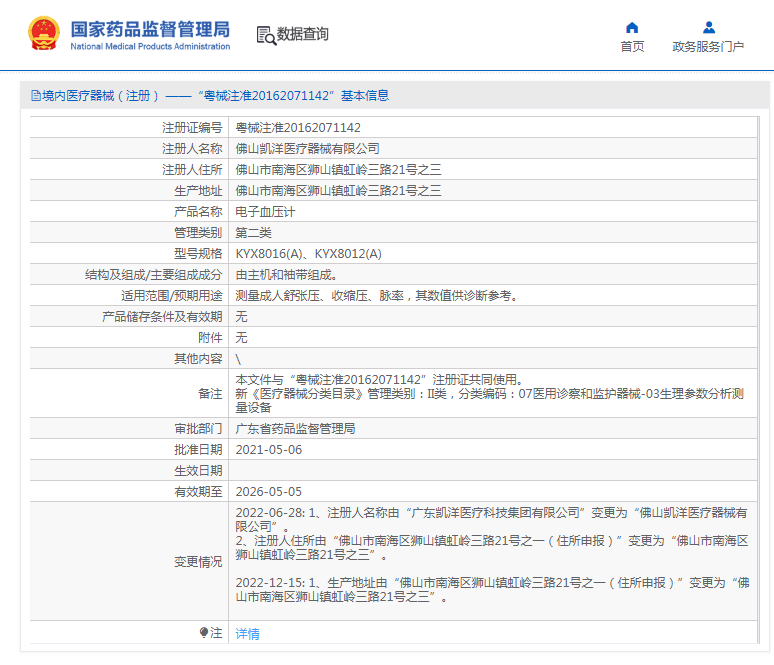774x665 pixels.
Task: Click 国家药品监督管理局 site title
Action: coord(150,29)
